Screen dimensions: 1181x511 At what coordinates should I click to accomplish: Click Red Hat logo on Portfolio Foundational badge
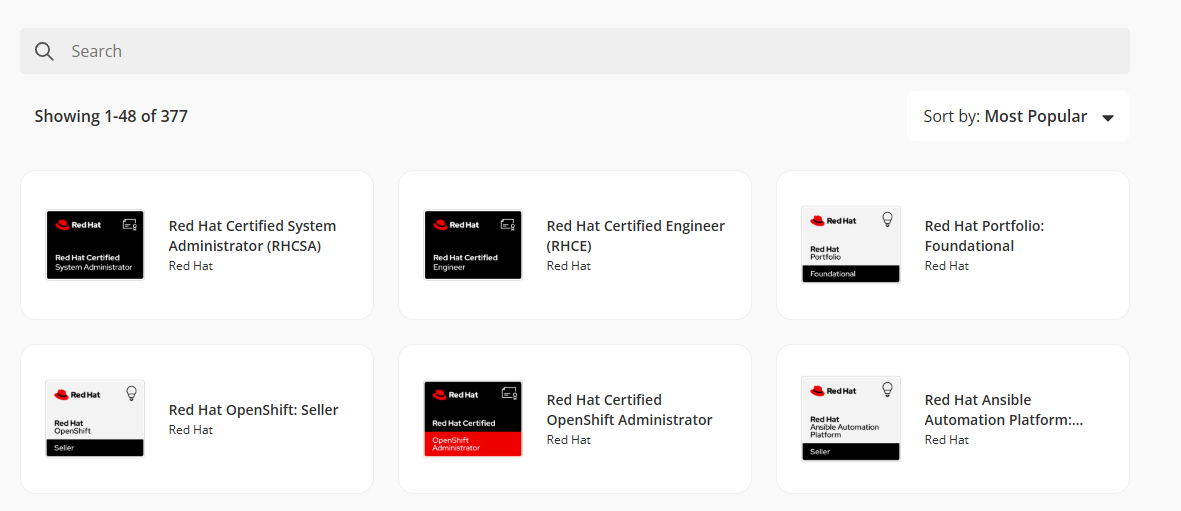834,221
